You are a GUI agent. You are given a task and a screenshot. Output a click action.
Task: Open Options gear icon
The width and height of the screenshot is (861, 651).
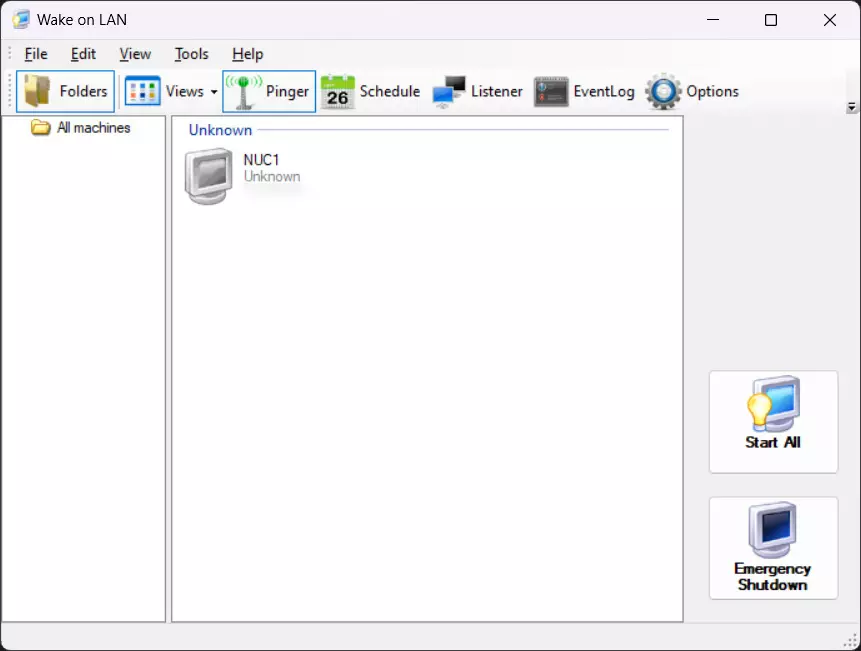pos(663,91)
